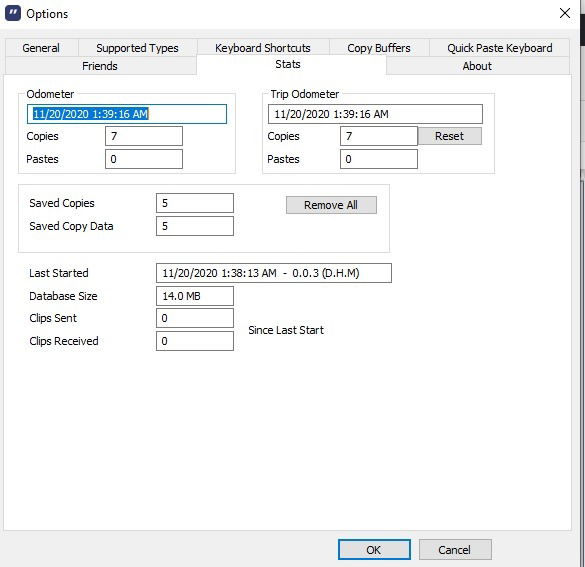
Task: Click the Odometer date field
Action: [127, 114]
